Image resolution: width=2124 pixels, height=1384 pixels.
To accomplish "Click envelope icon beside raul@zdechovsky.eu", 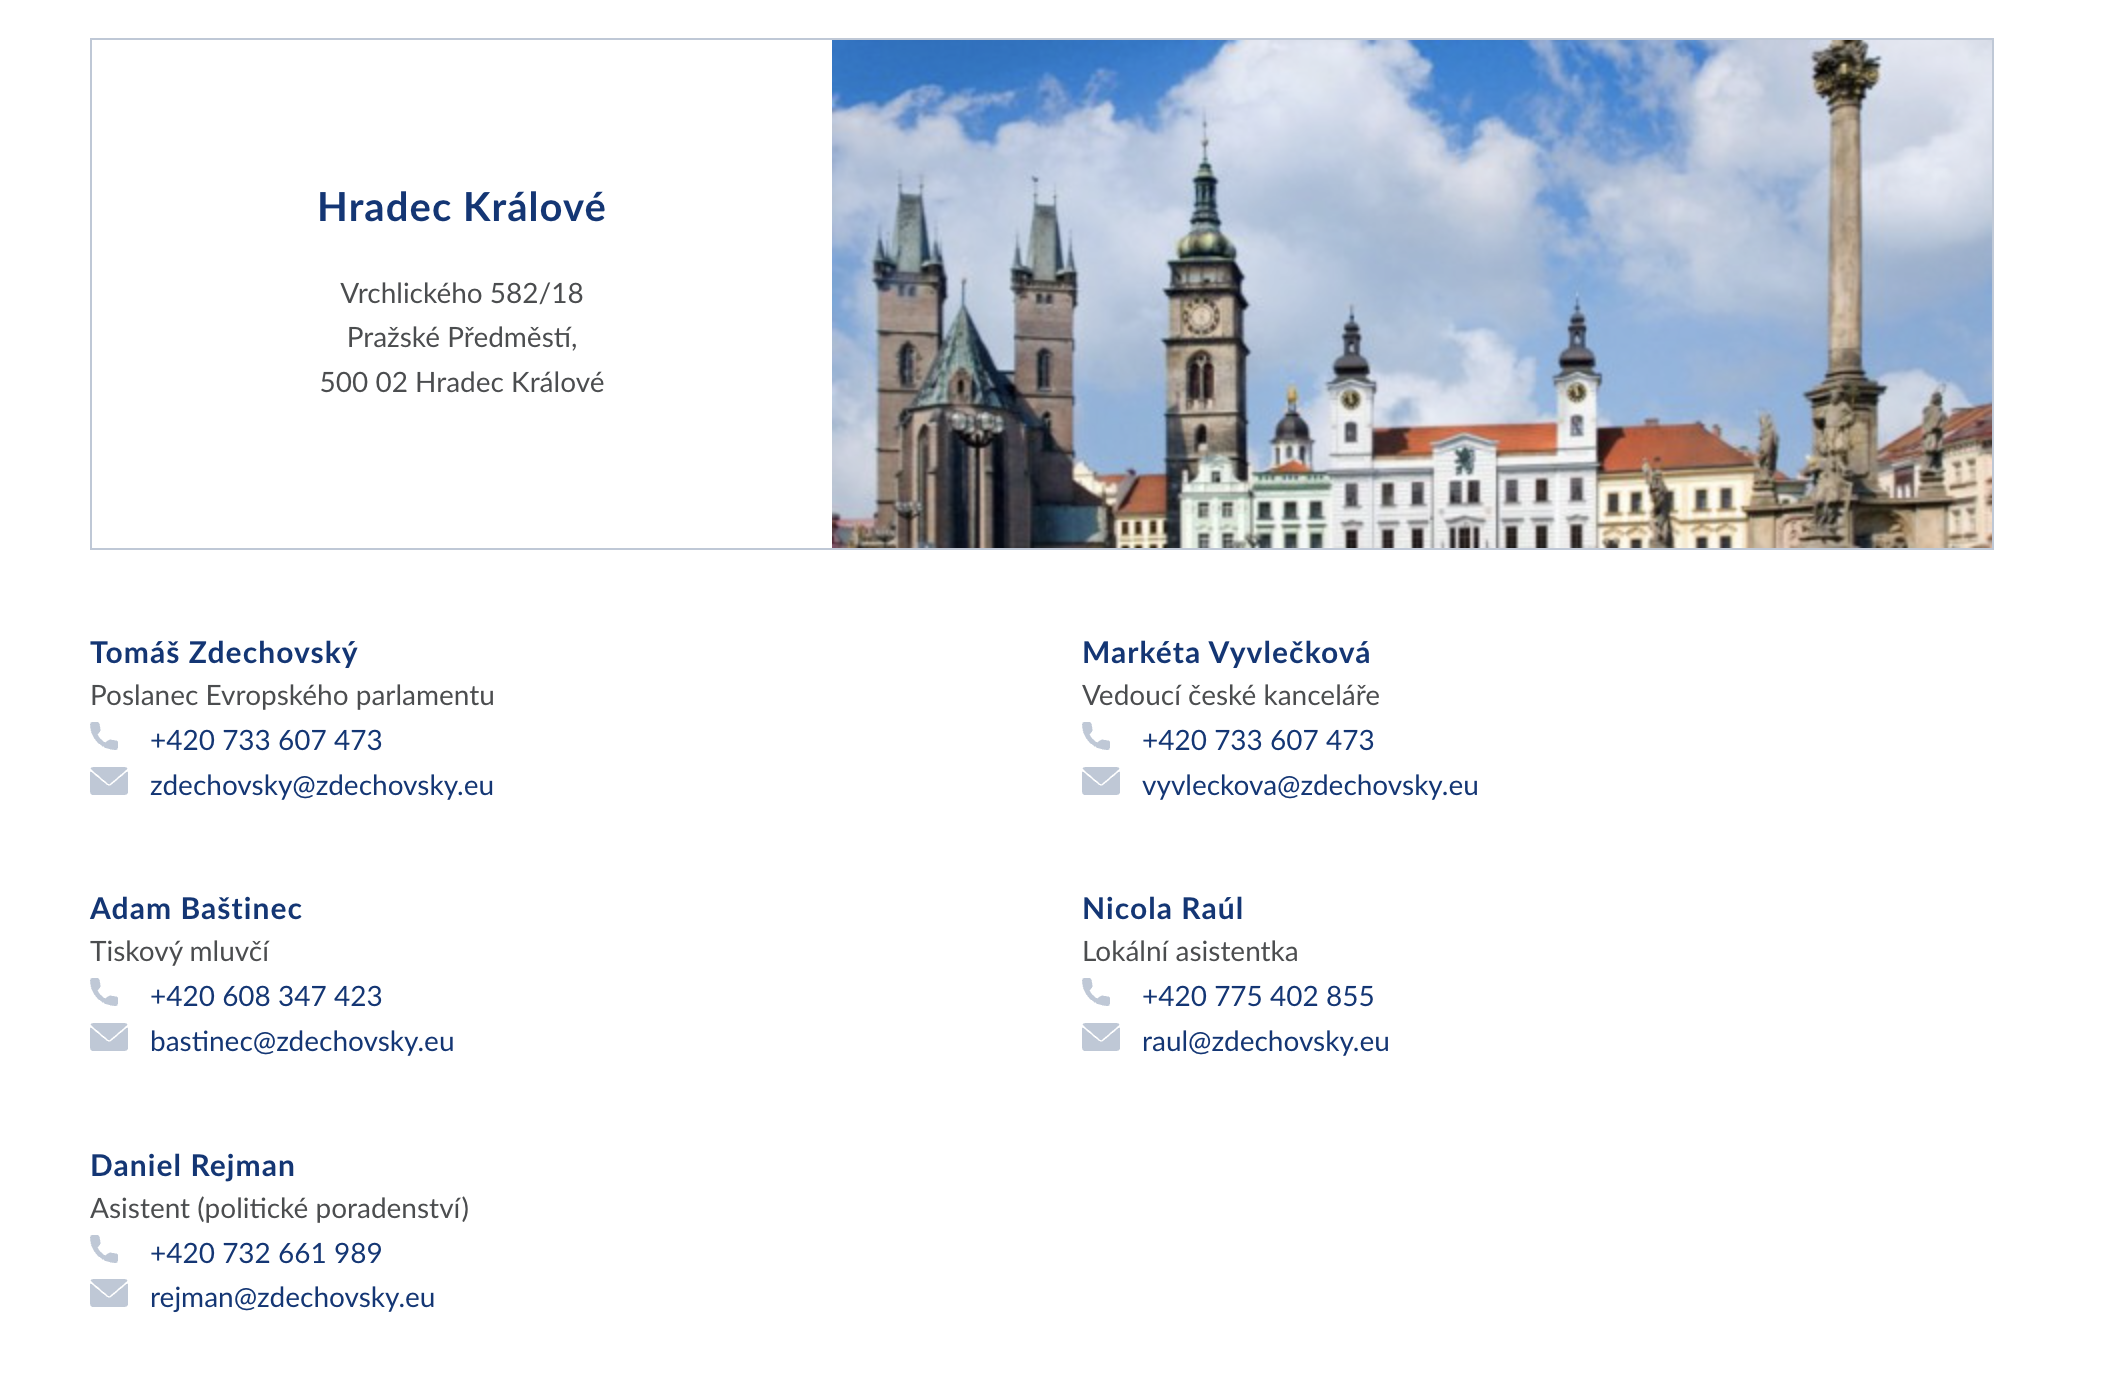I will tap(1100, 1037).
